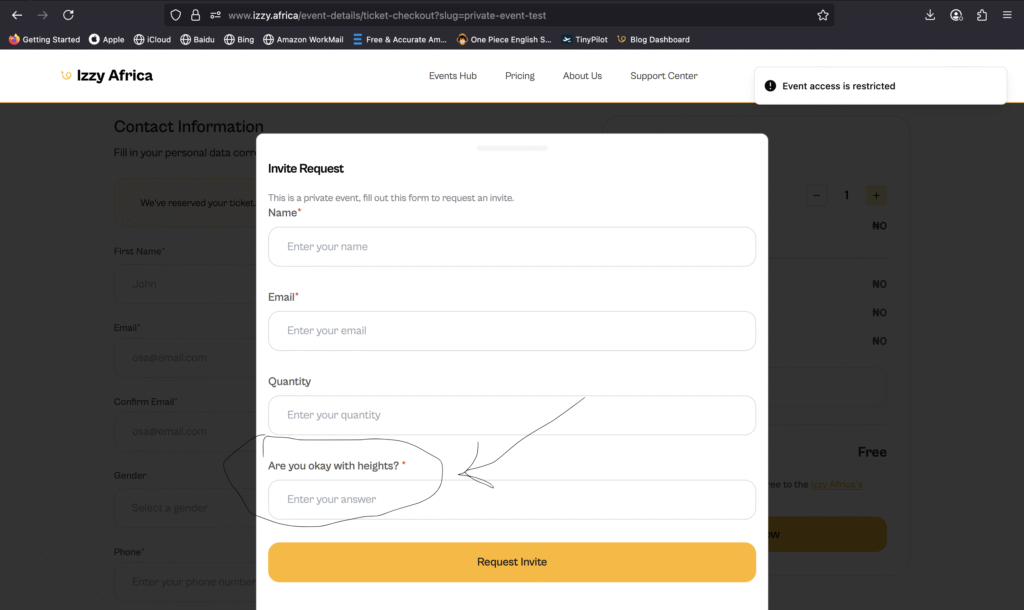Open the Support Center nav link
Viewport: 1024px width, 610px height.
click(x=664, y=76)
